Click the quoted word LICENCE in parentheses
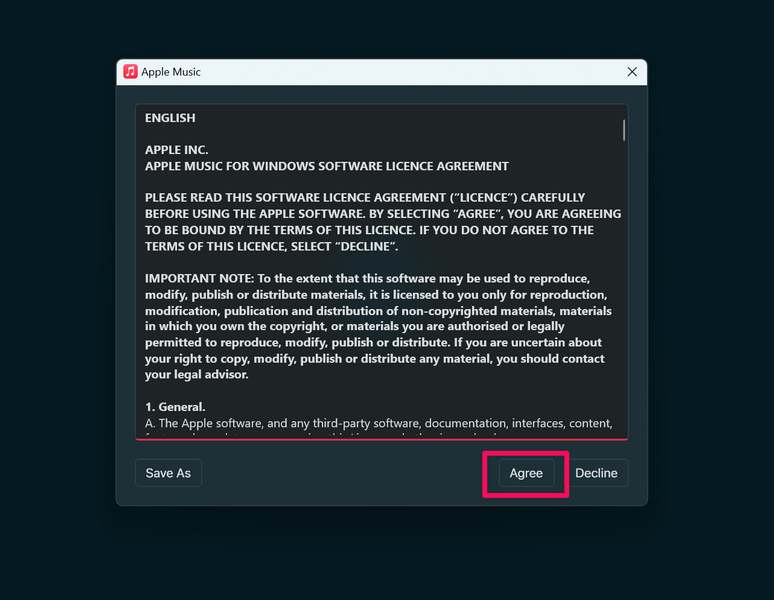The width and height of the screenshot is (774, 600). pyautogui.click(x=483, y=197)
